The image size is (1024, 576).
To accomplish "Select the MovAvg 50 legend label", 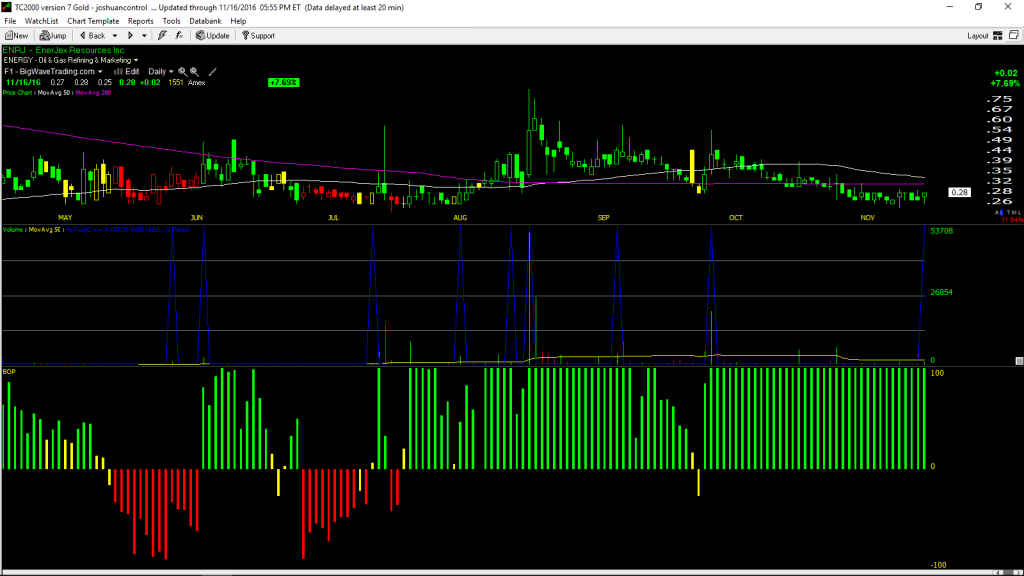I will [x=54, y=93].
